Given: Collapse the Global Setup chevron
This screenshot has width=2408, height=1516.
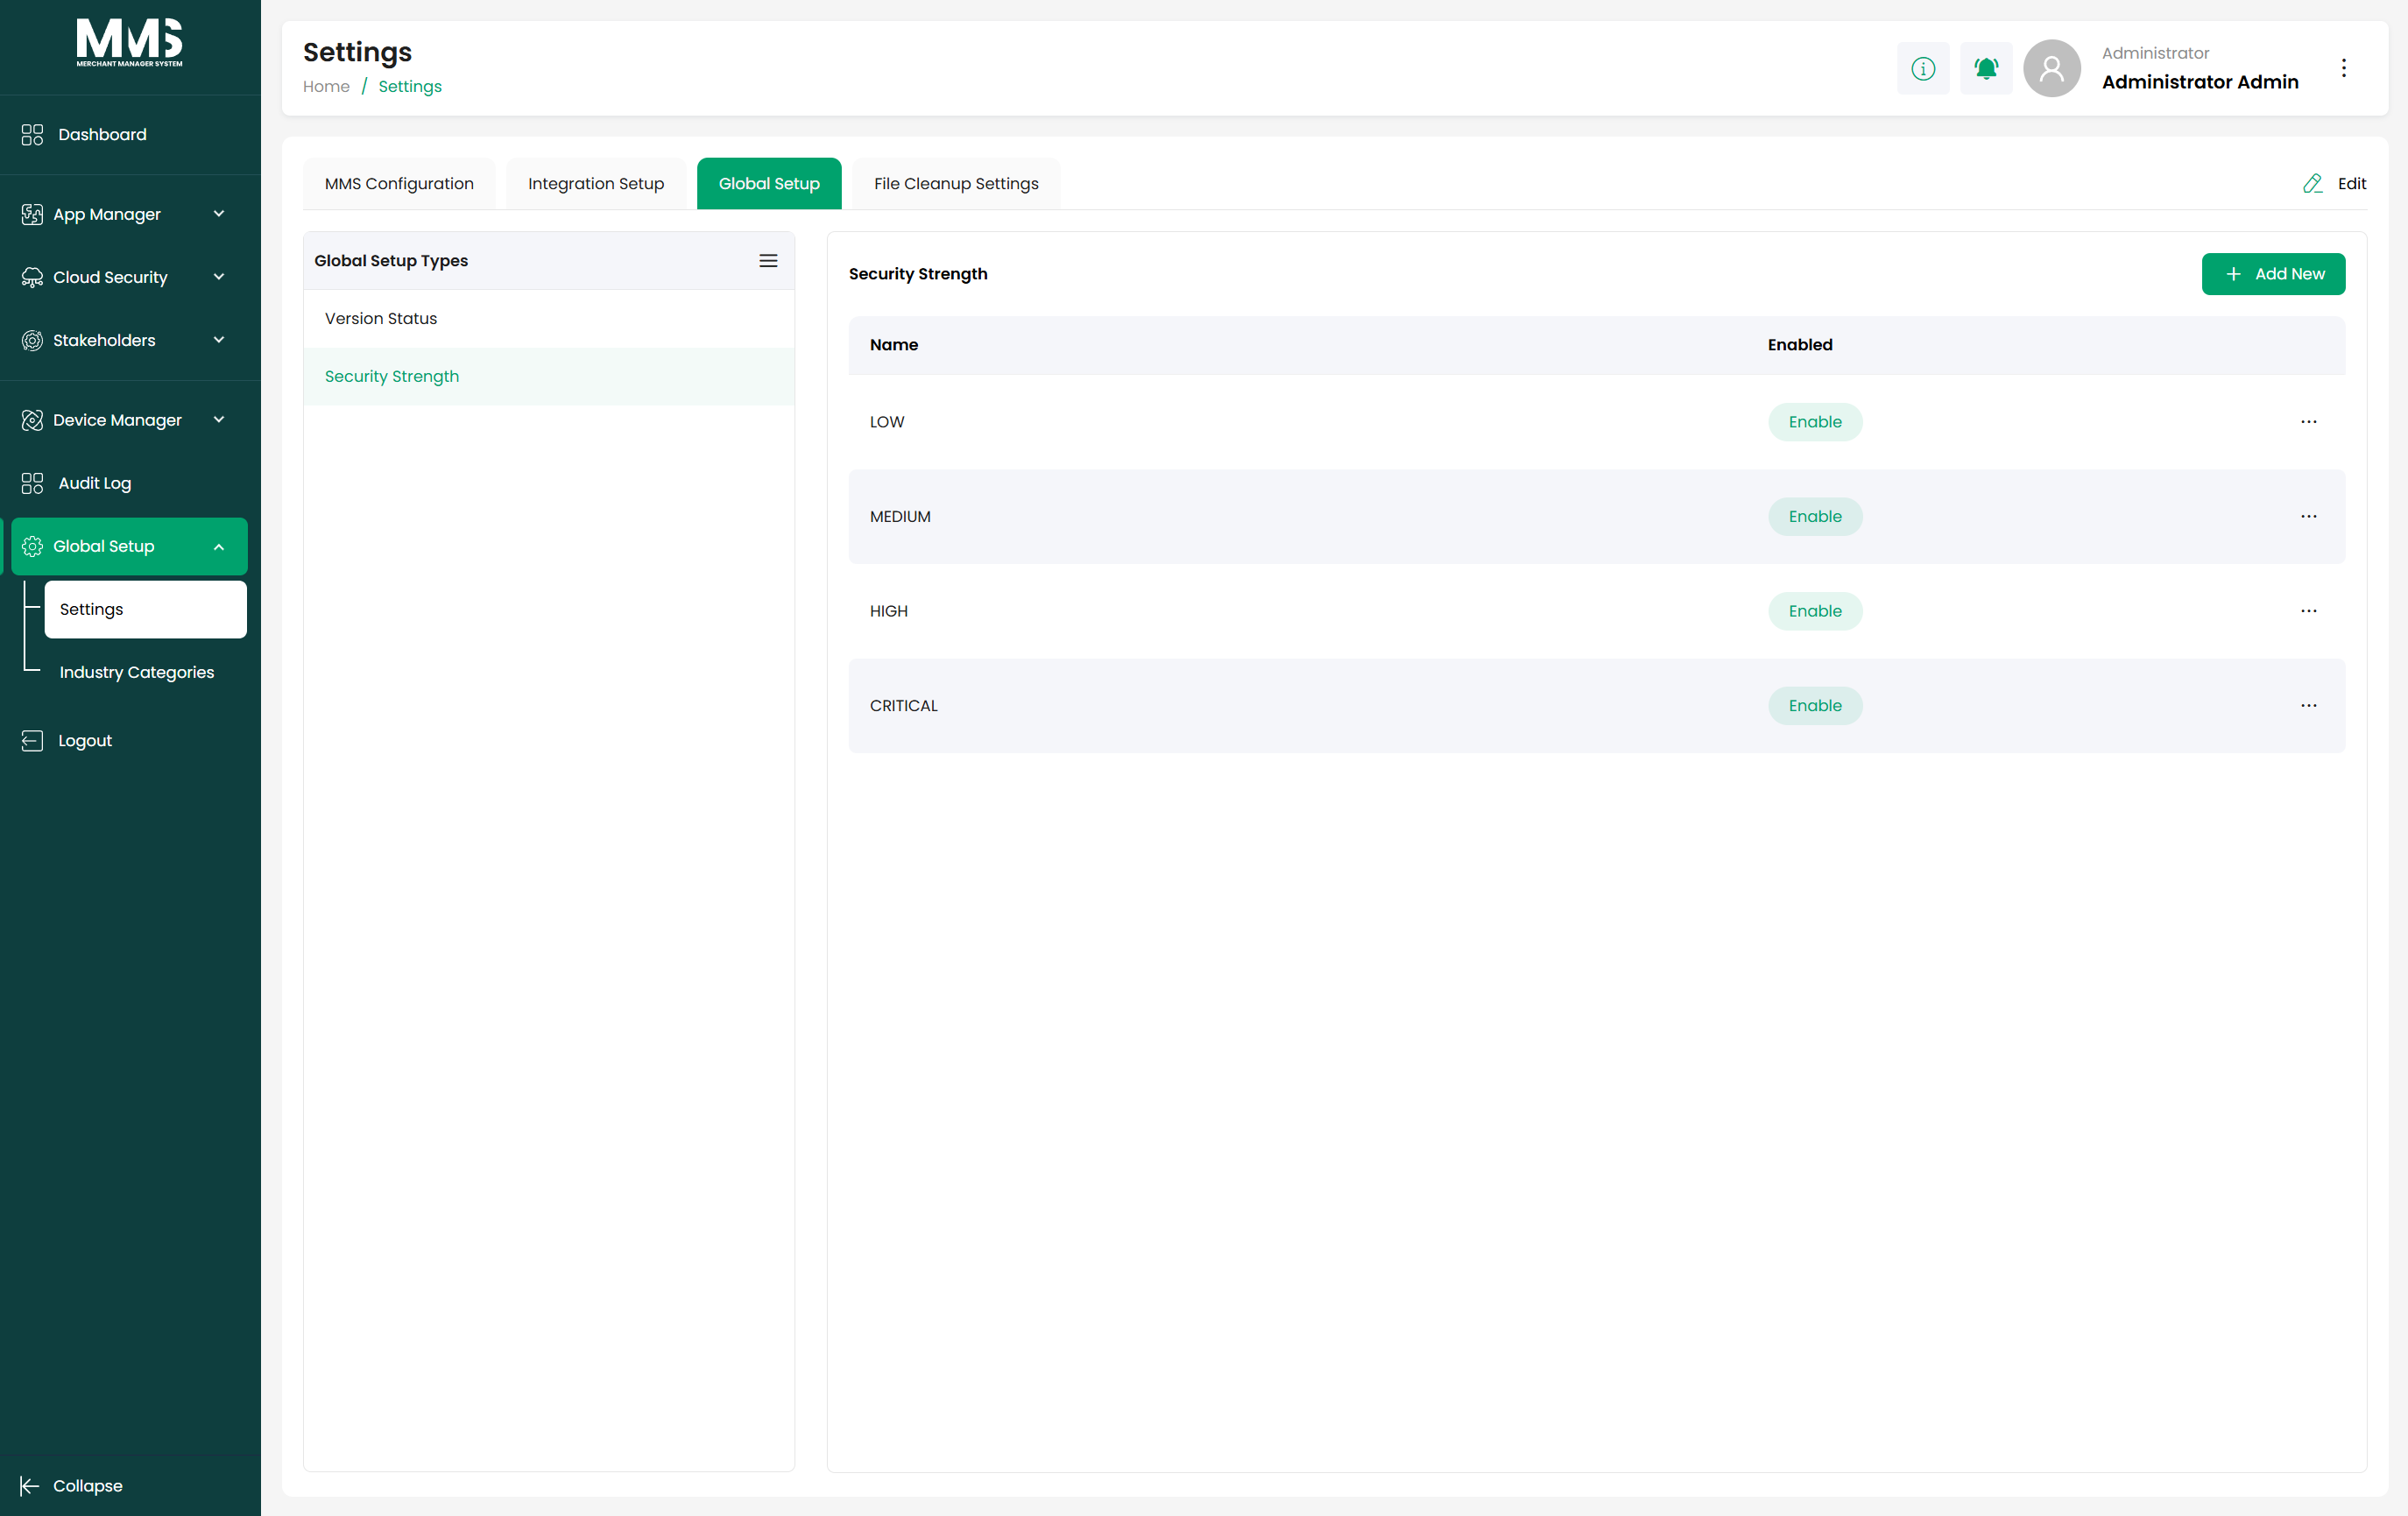Looking at the screenshot, I should coord(219,547).
